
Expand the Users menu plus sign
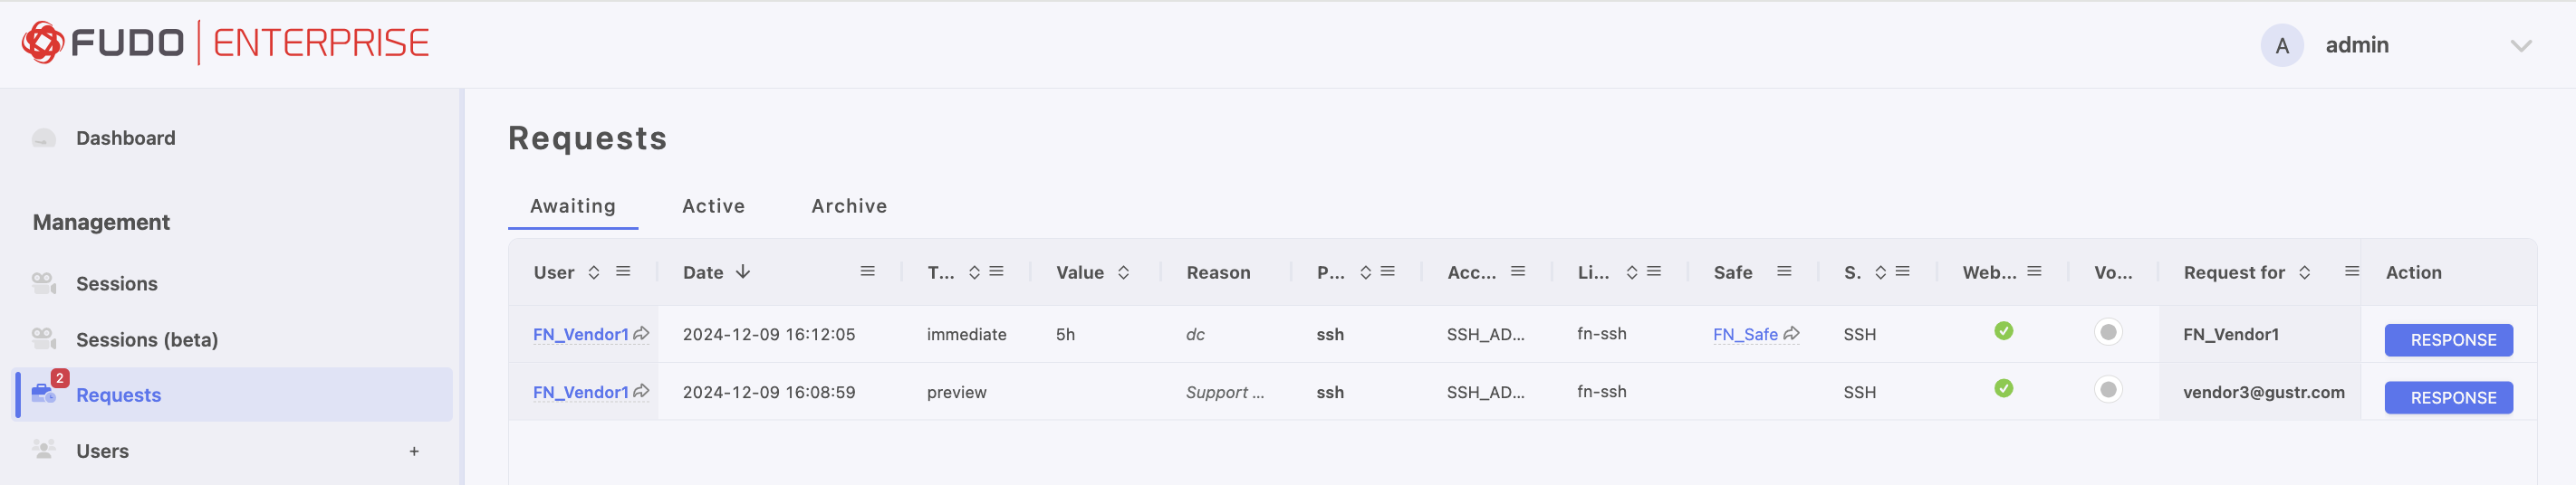(x=414, y=452)
